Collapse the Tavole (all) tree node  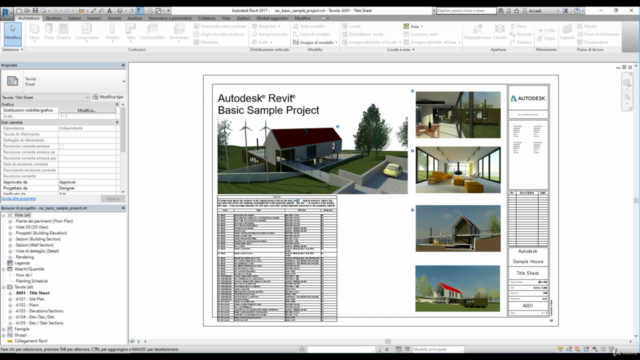[x=4, y=287]
